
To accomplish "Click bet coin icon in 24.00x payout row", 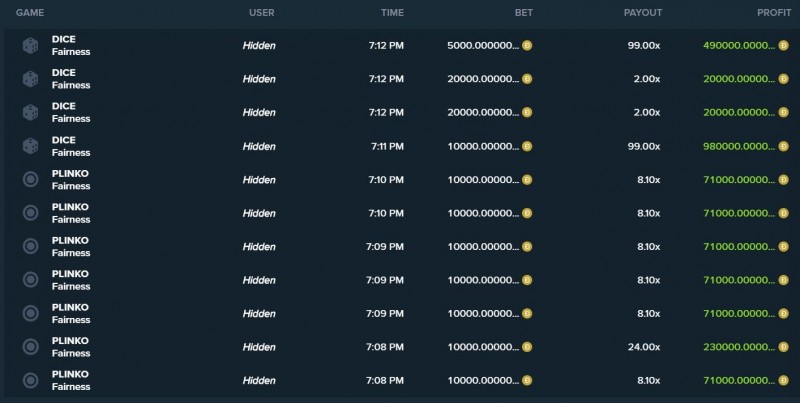I will click(x=527, y=347).
